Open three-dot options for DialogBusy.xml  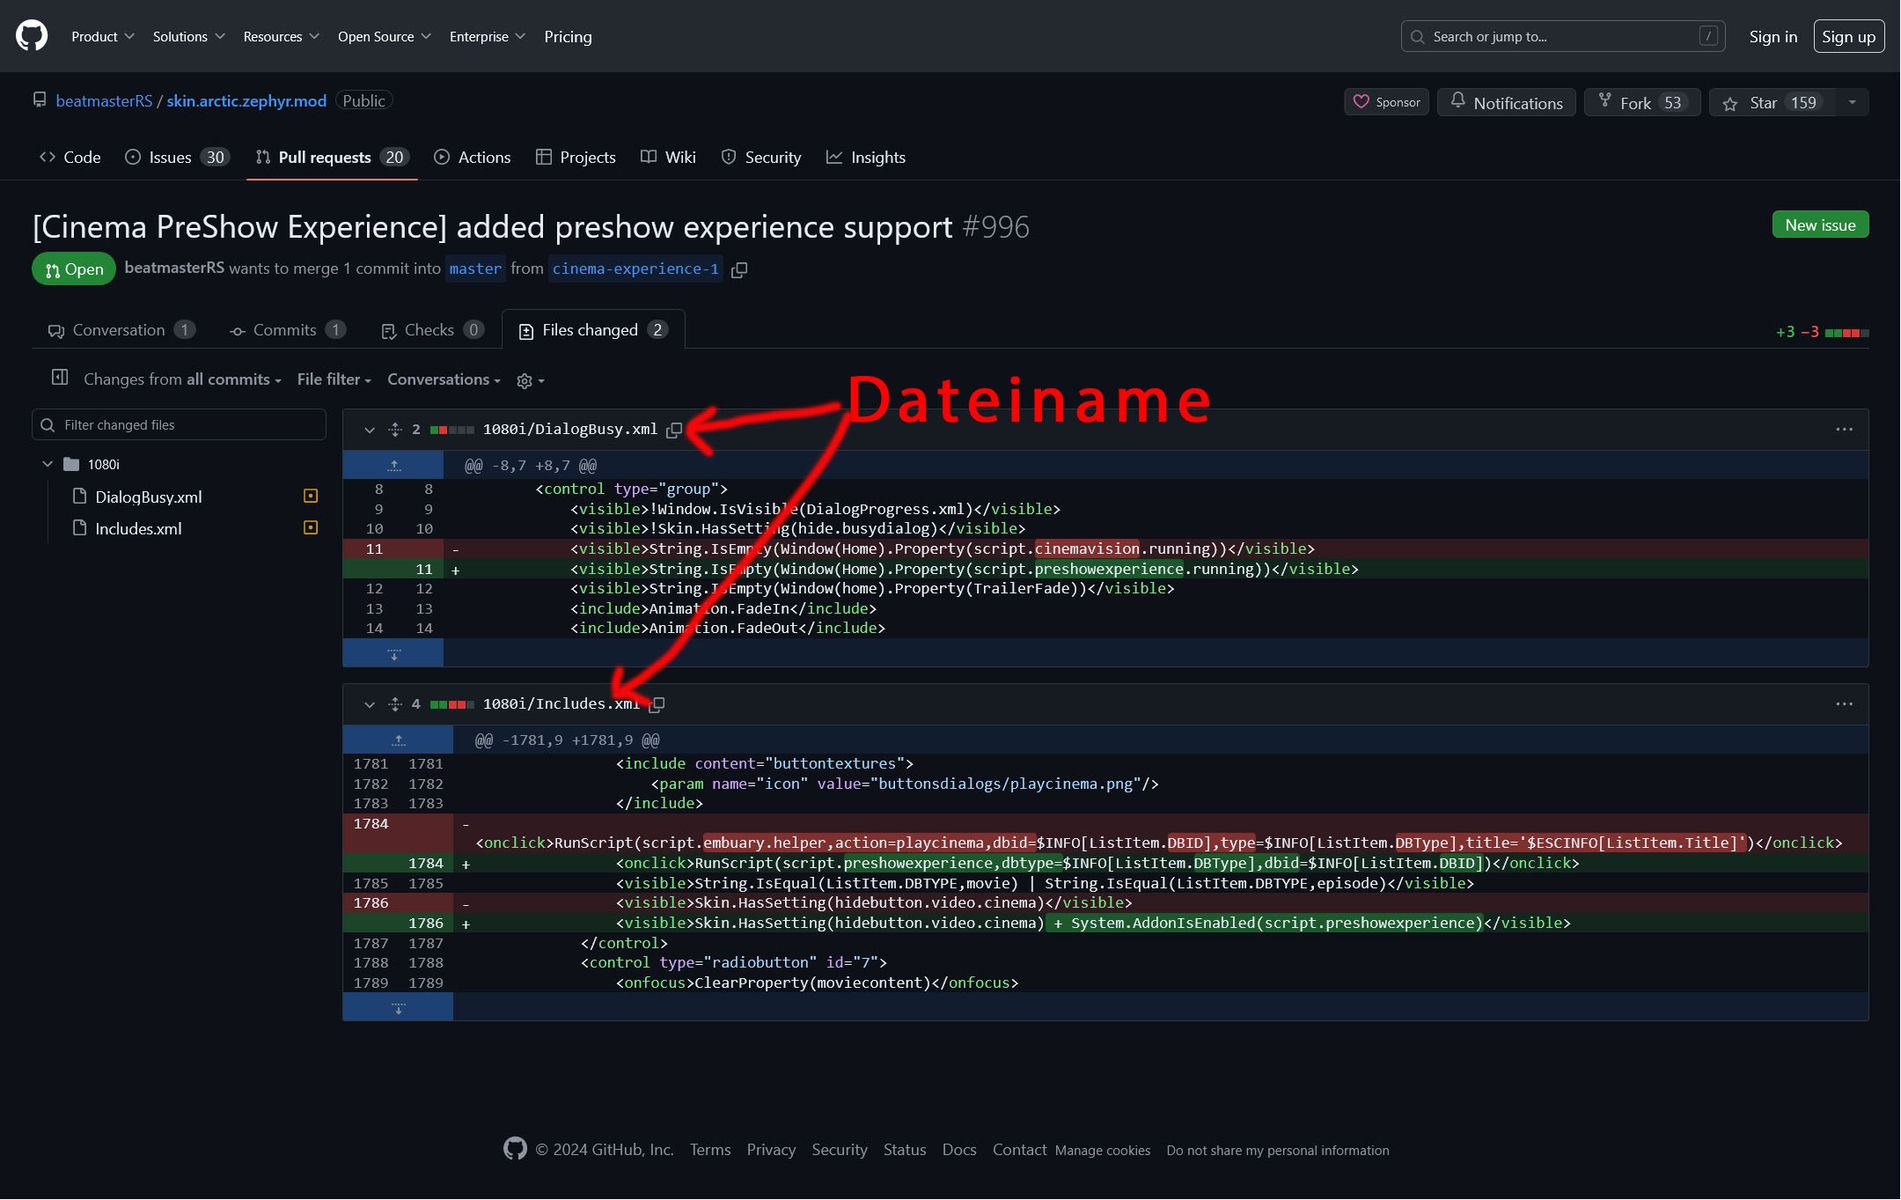coord(1844,430)
